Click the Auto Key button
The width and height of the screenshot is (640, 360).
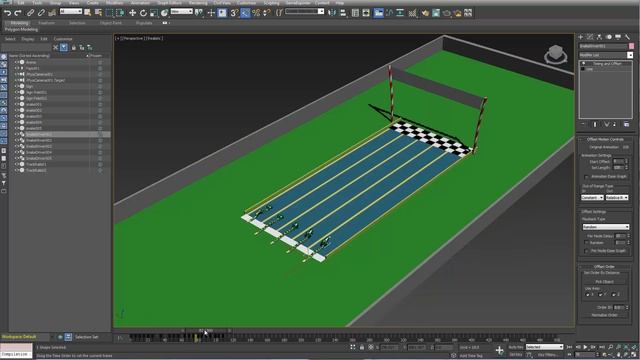[516, 347]
